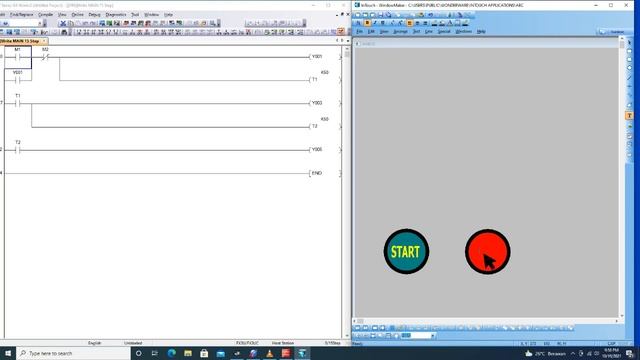Open the notification center icon
The image size is (640, 360).
(x=630, y=353)
